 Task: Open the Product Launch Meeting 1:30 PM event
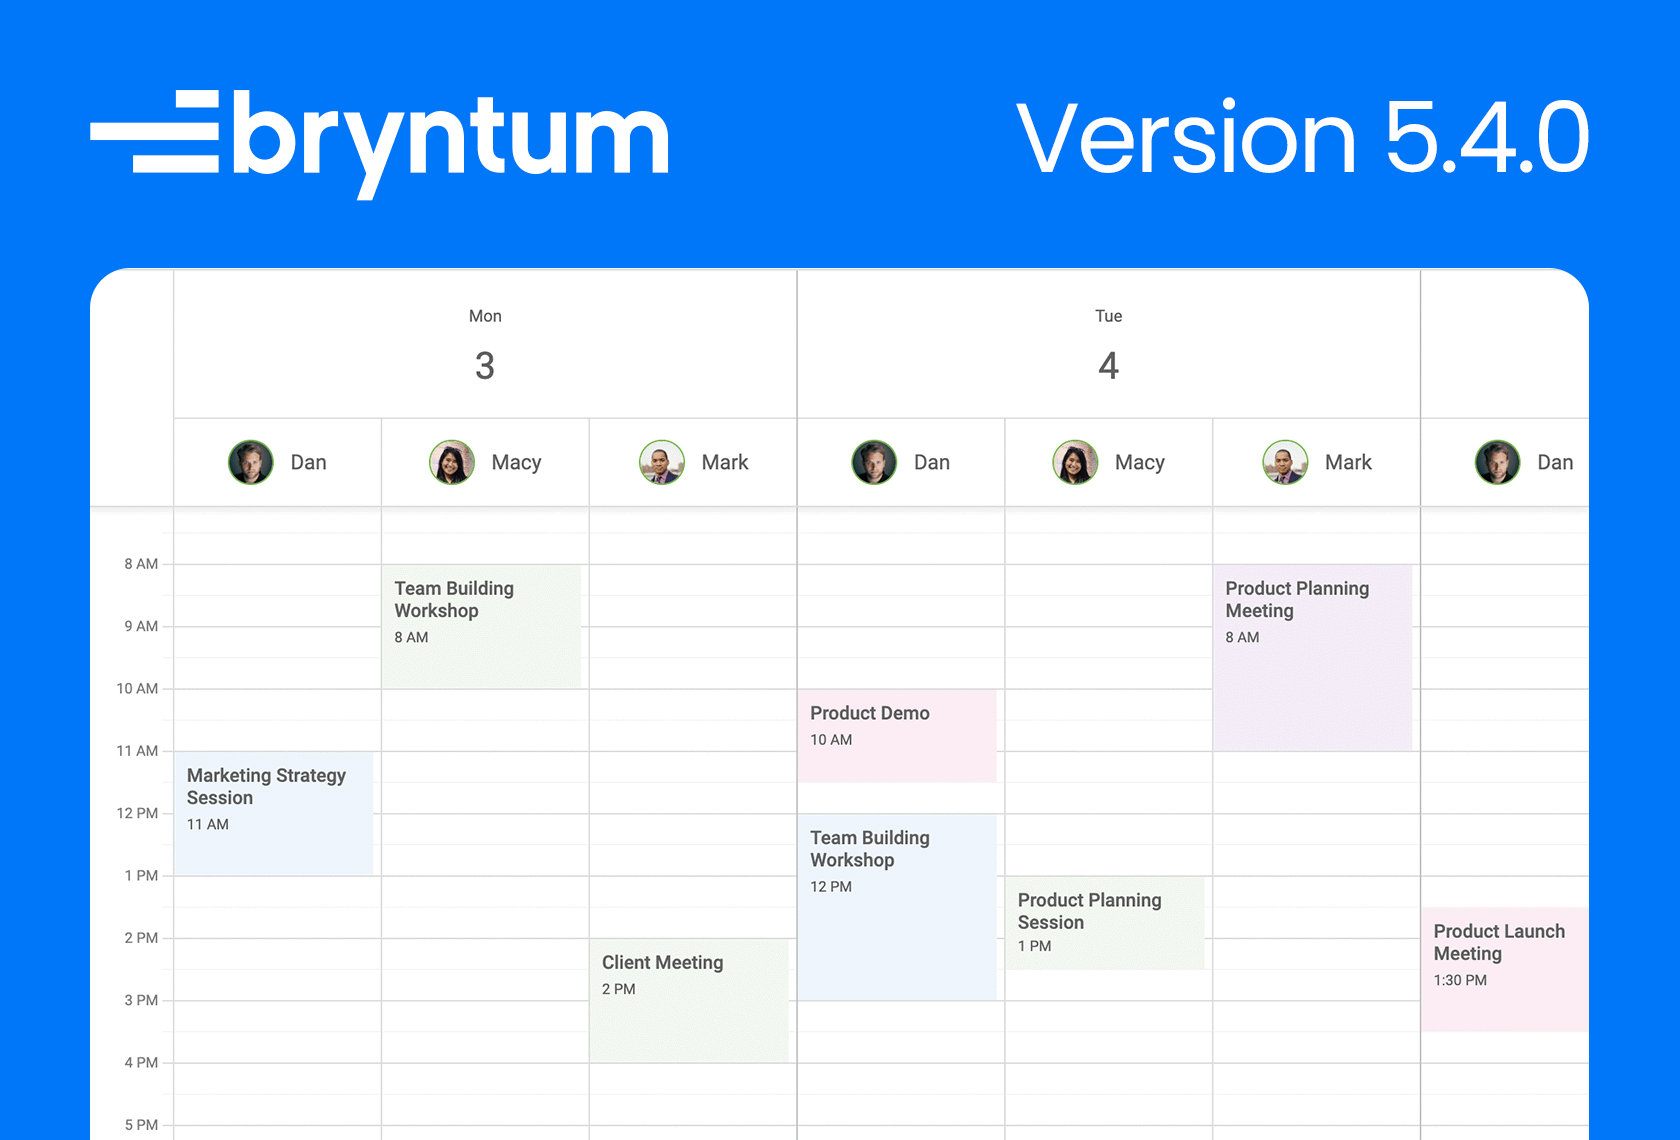pyautogui.click(x=1506, y=969)
